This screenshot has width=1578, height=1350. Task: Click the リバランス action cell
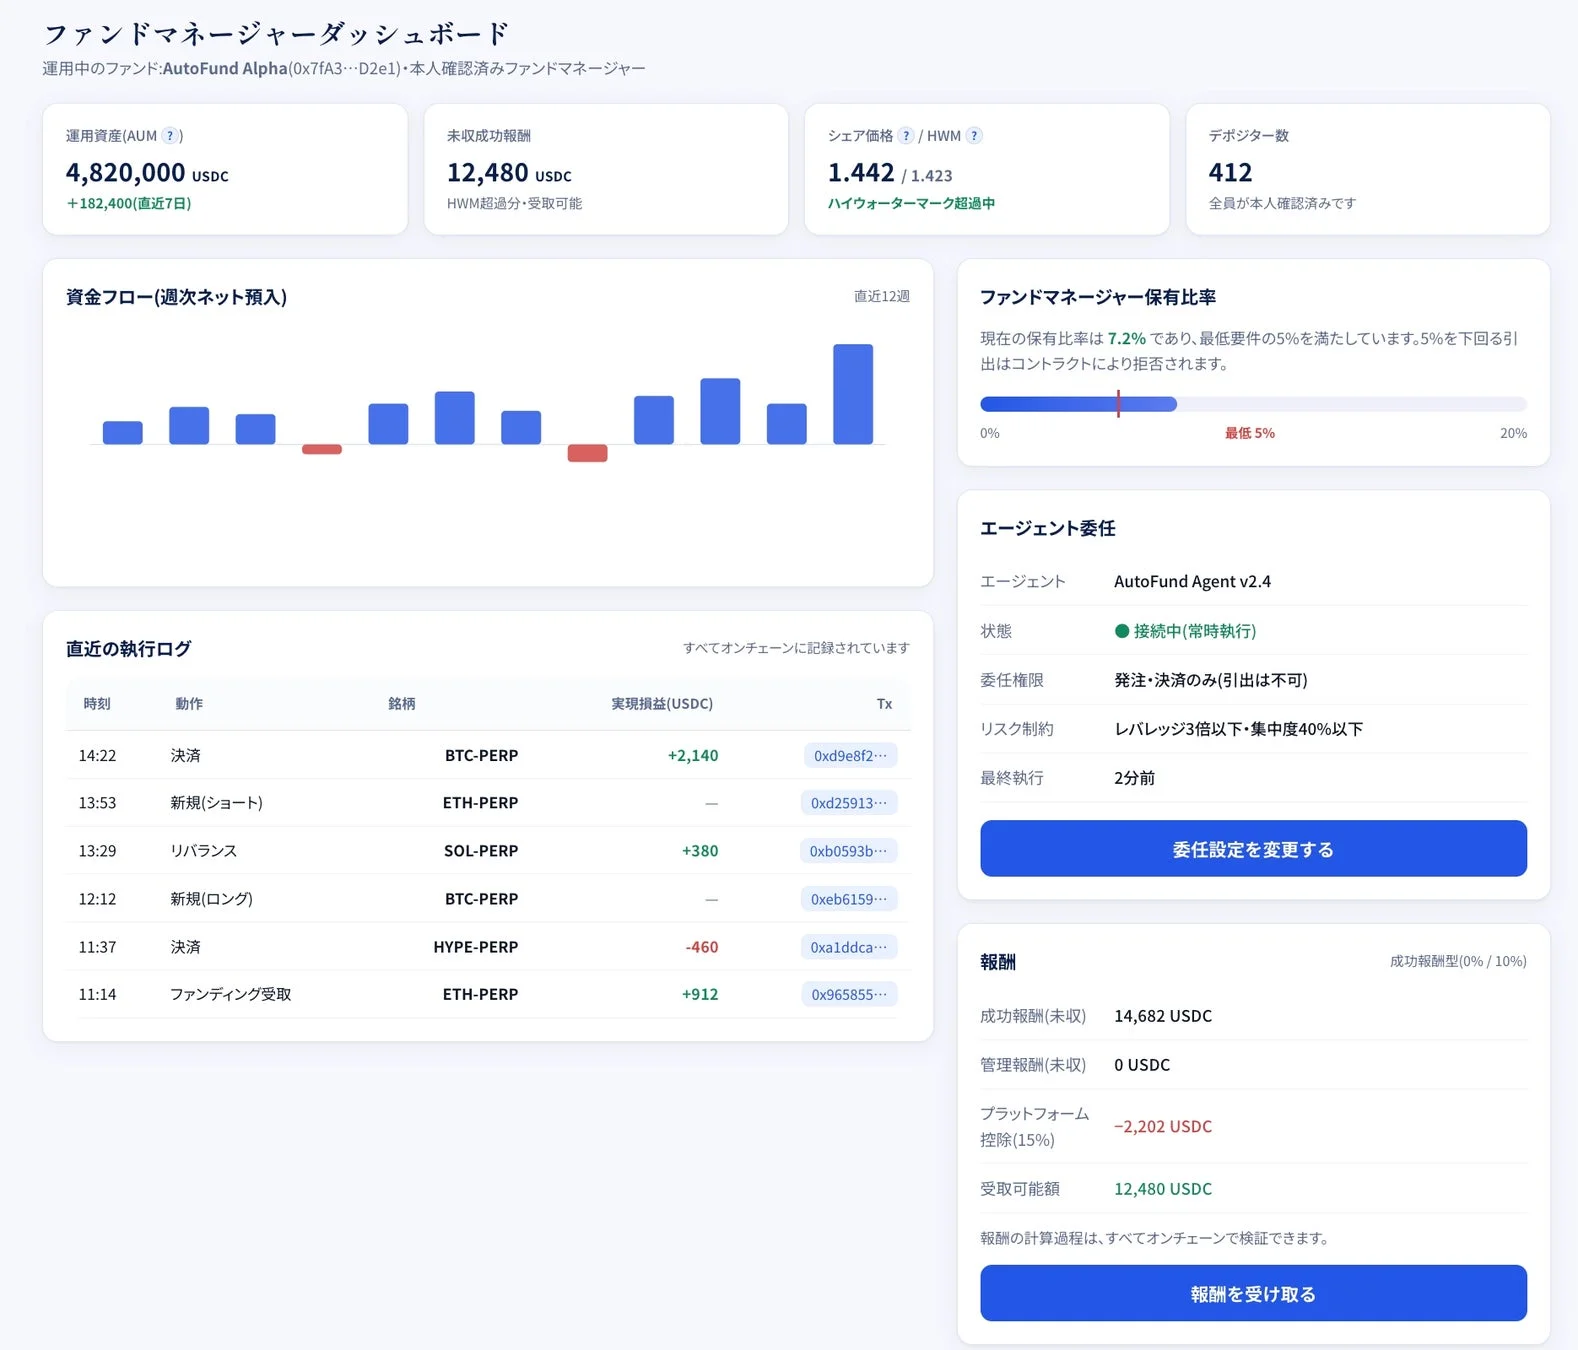(x=203, y=851)
